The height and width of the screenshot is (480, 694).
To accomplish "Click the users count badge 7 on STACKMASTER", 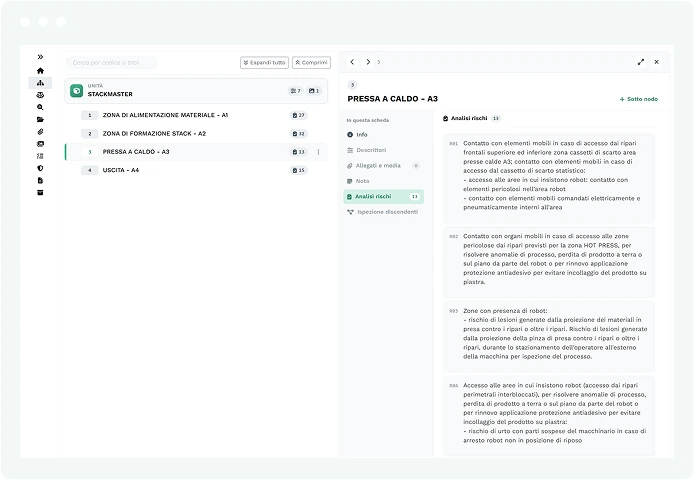I will pyautogui.click(x=295, y=91).
